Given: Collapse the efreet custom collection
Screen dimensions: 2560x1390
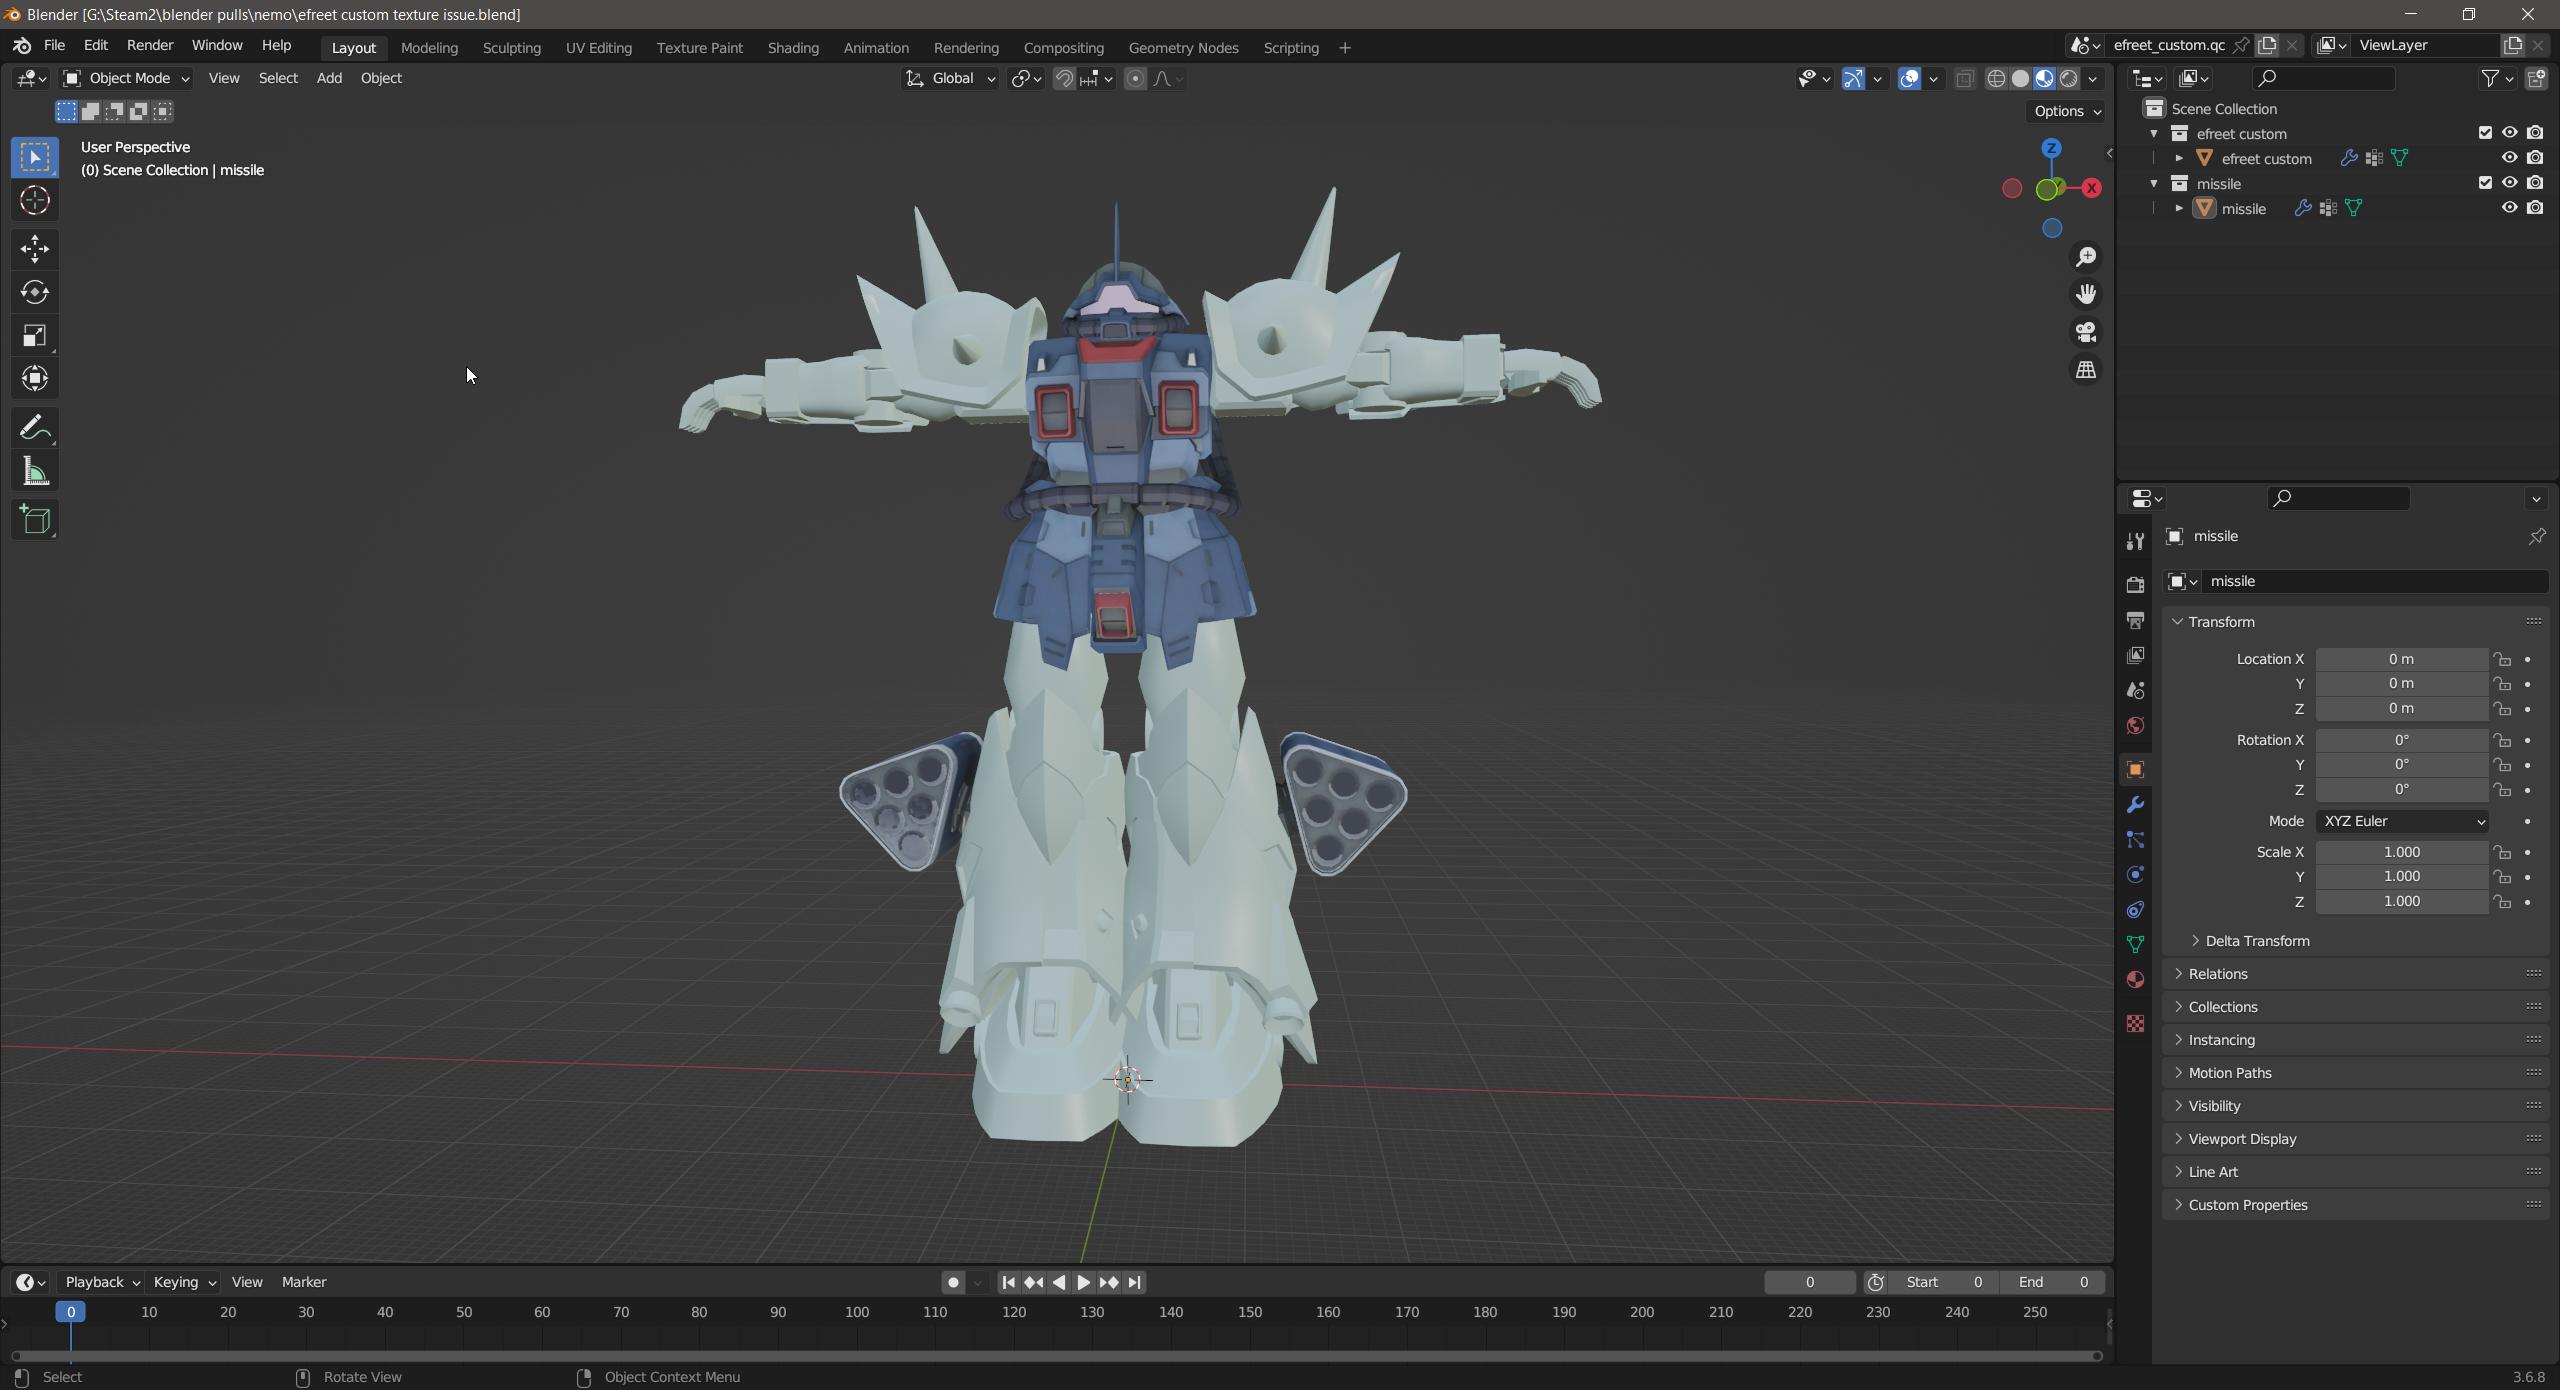Looking at the screenshot, I should point(2154,133).
